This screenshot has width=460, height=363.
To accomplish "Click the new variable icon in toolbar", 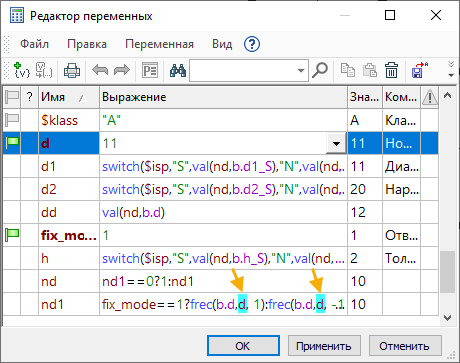I will (22, 70).
